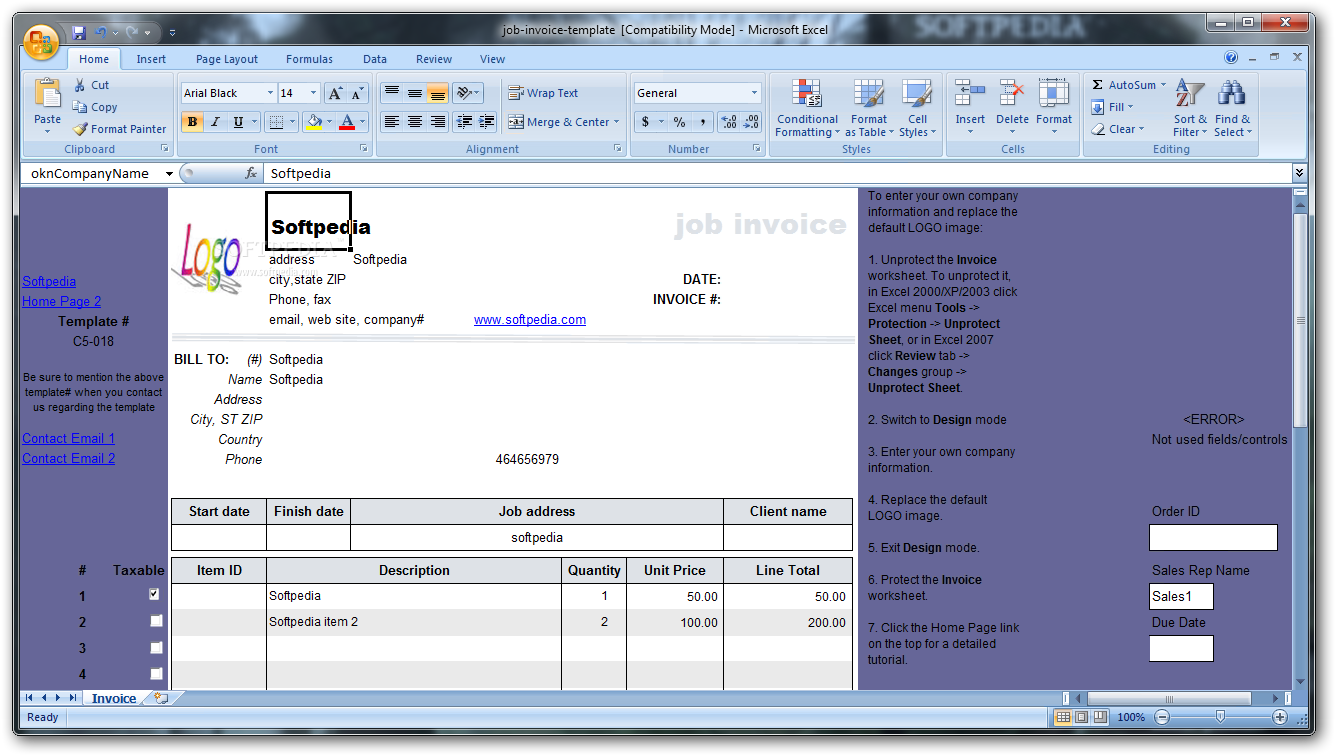Select the Invoice sheet tab
Viewport: 1336px width, 756px height.
114,698
